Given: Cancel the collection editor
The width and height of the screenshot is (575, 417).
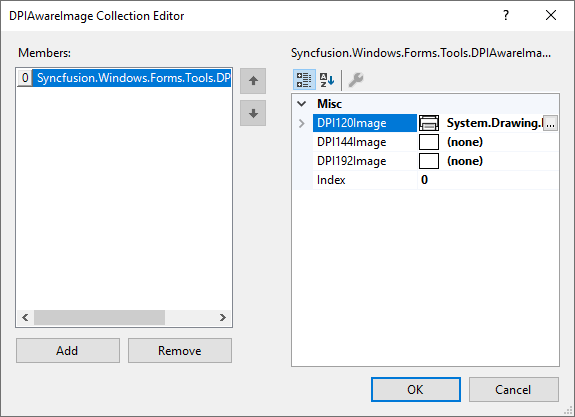Looking at the screenshot, I should pos(514,389).
